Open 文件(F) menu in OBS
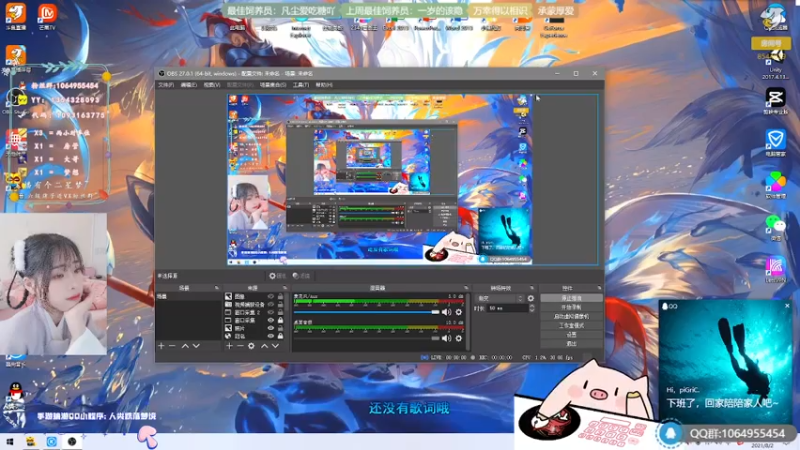This screenshot has height=450, width=800. point(166,85)
